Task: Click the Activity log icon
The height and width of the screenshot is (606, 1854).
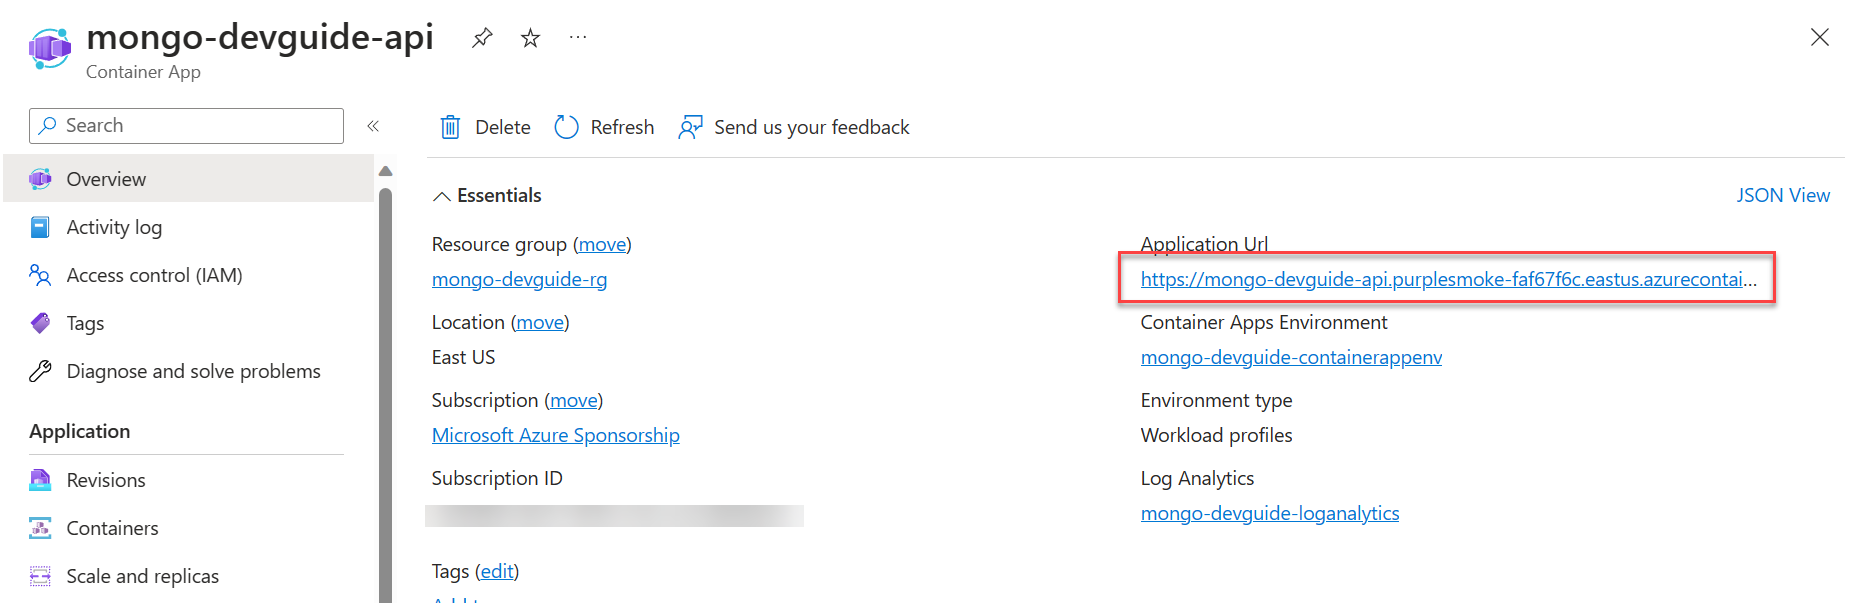Action: [40, 227]
